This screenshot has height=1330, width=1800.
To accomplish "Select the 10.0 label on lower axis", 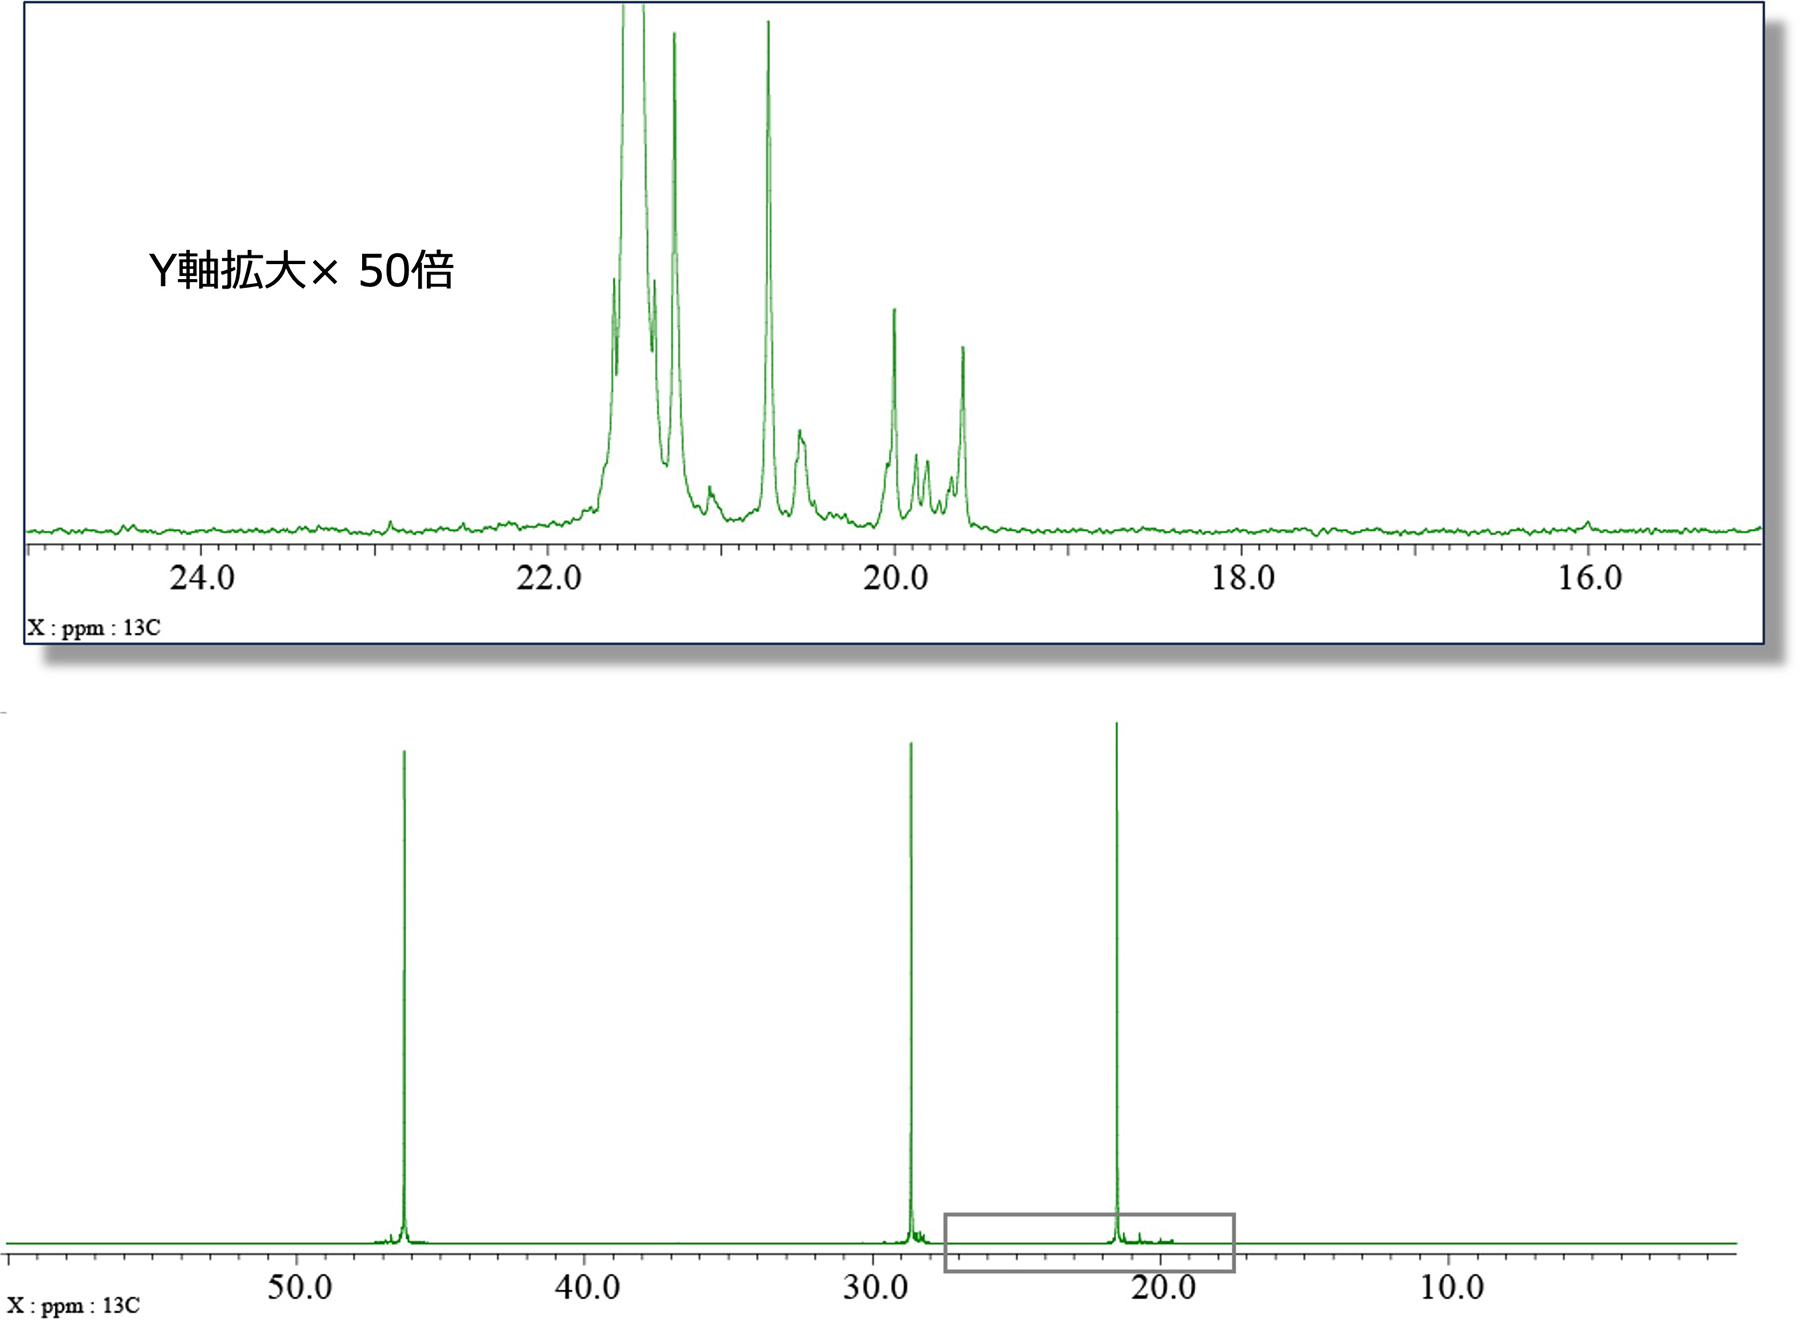I will click(x=1452, y=1286).
